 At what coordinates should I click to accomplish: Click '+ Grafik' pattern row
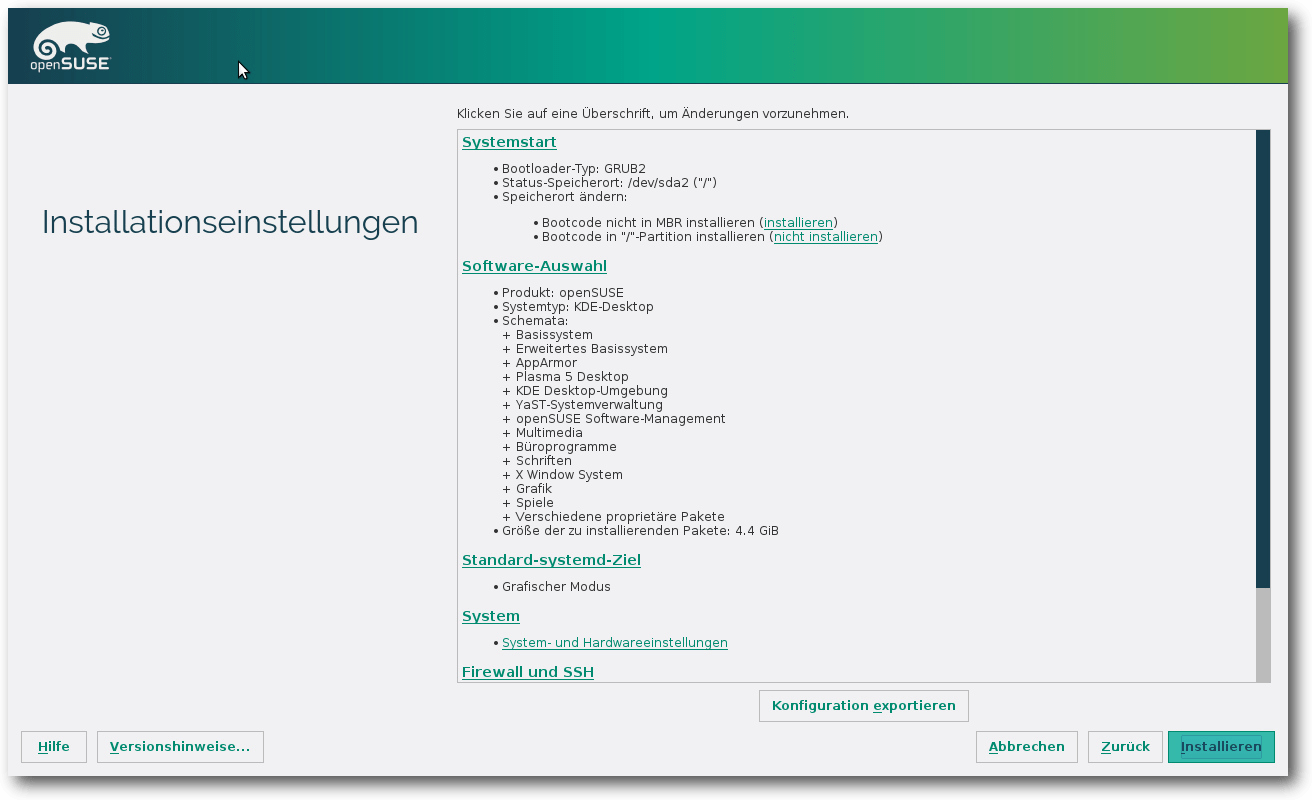pos(527,489)
